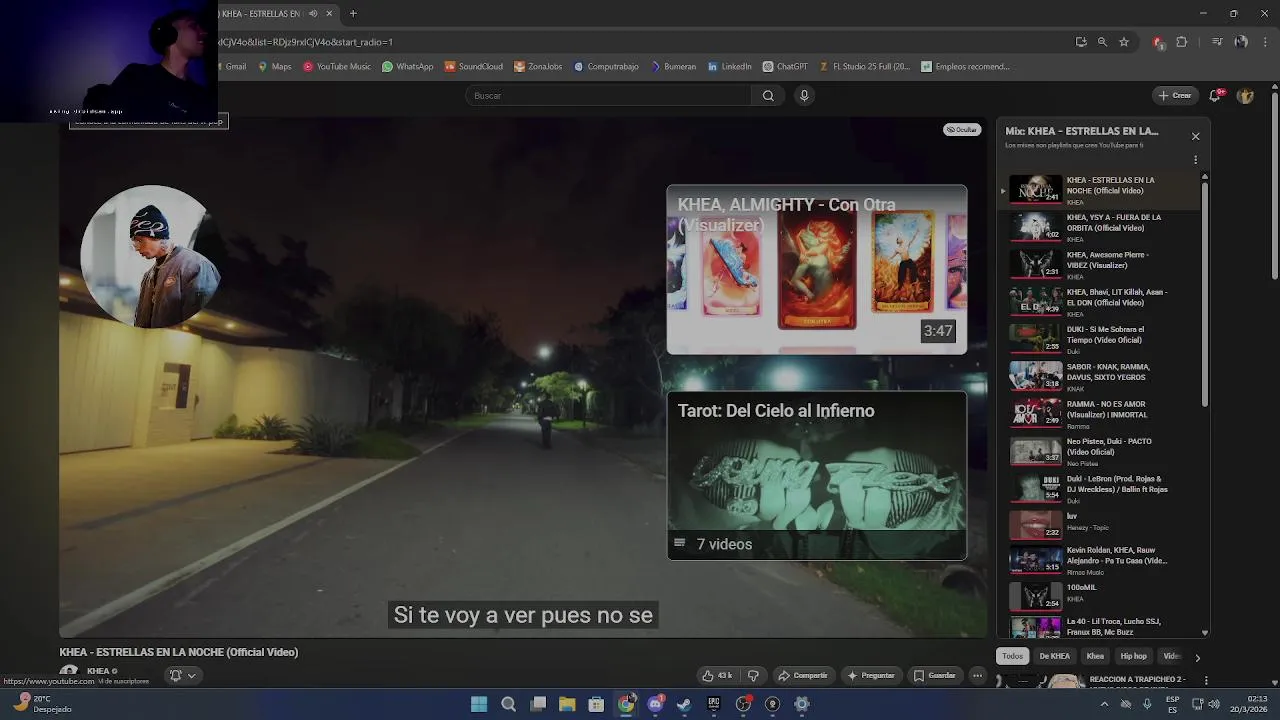Open Epic Games launcher taskbar icon

713,704
